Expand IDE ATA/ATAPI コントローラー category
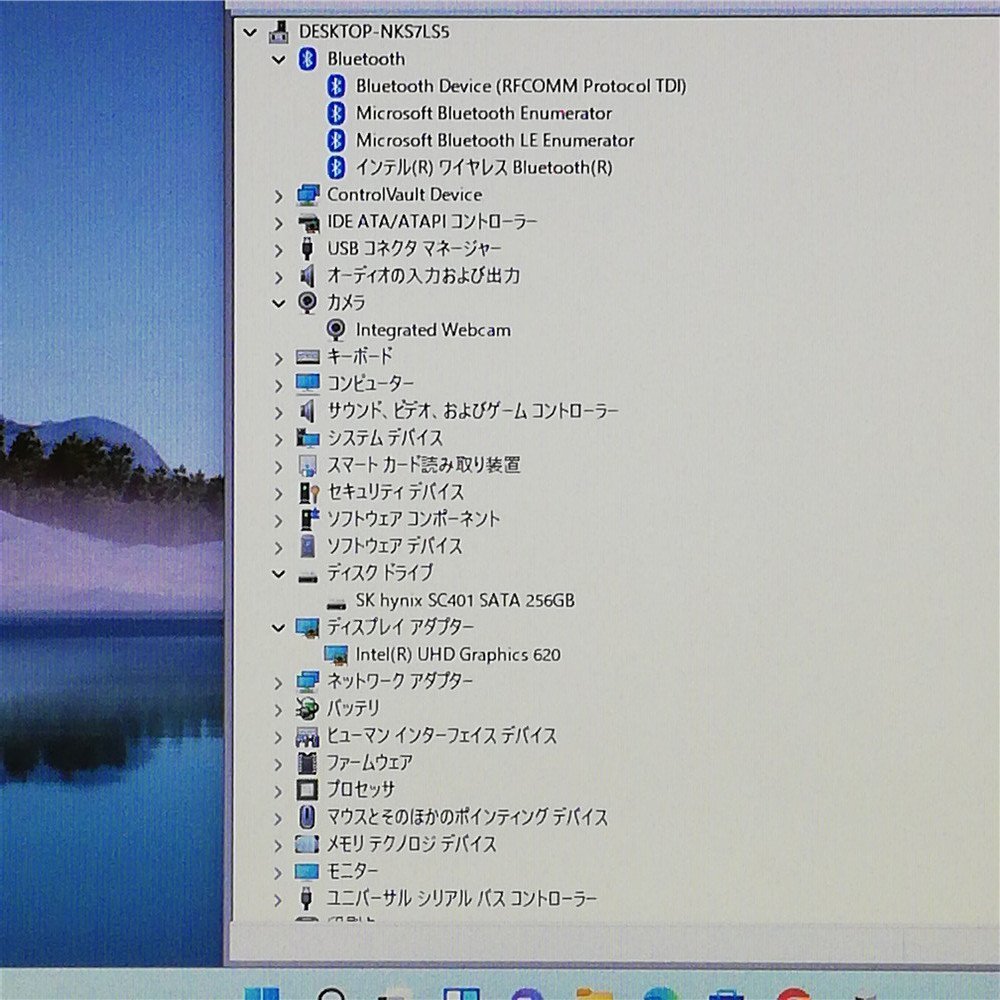 tap(278, 223)
